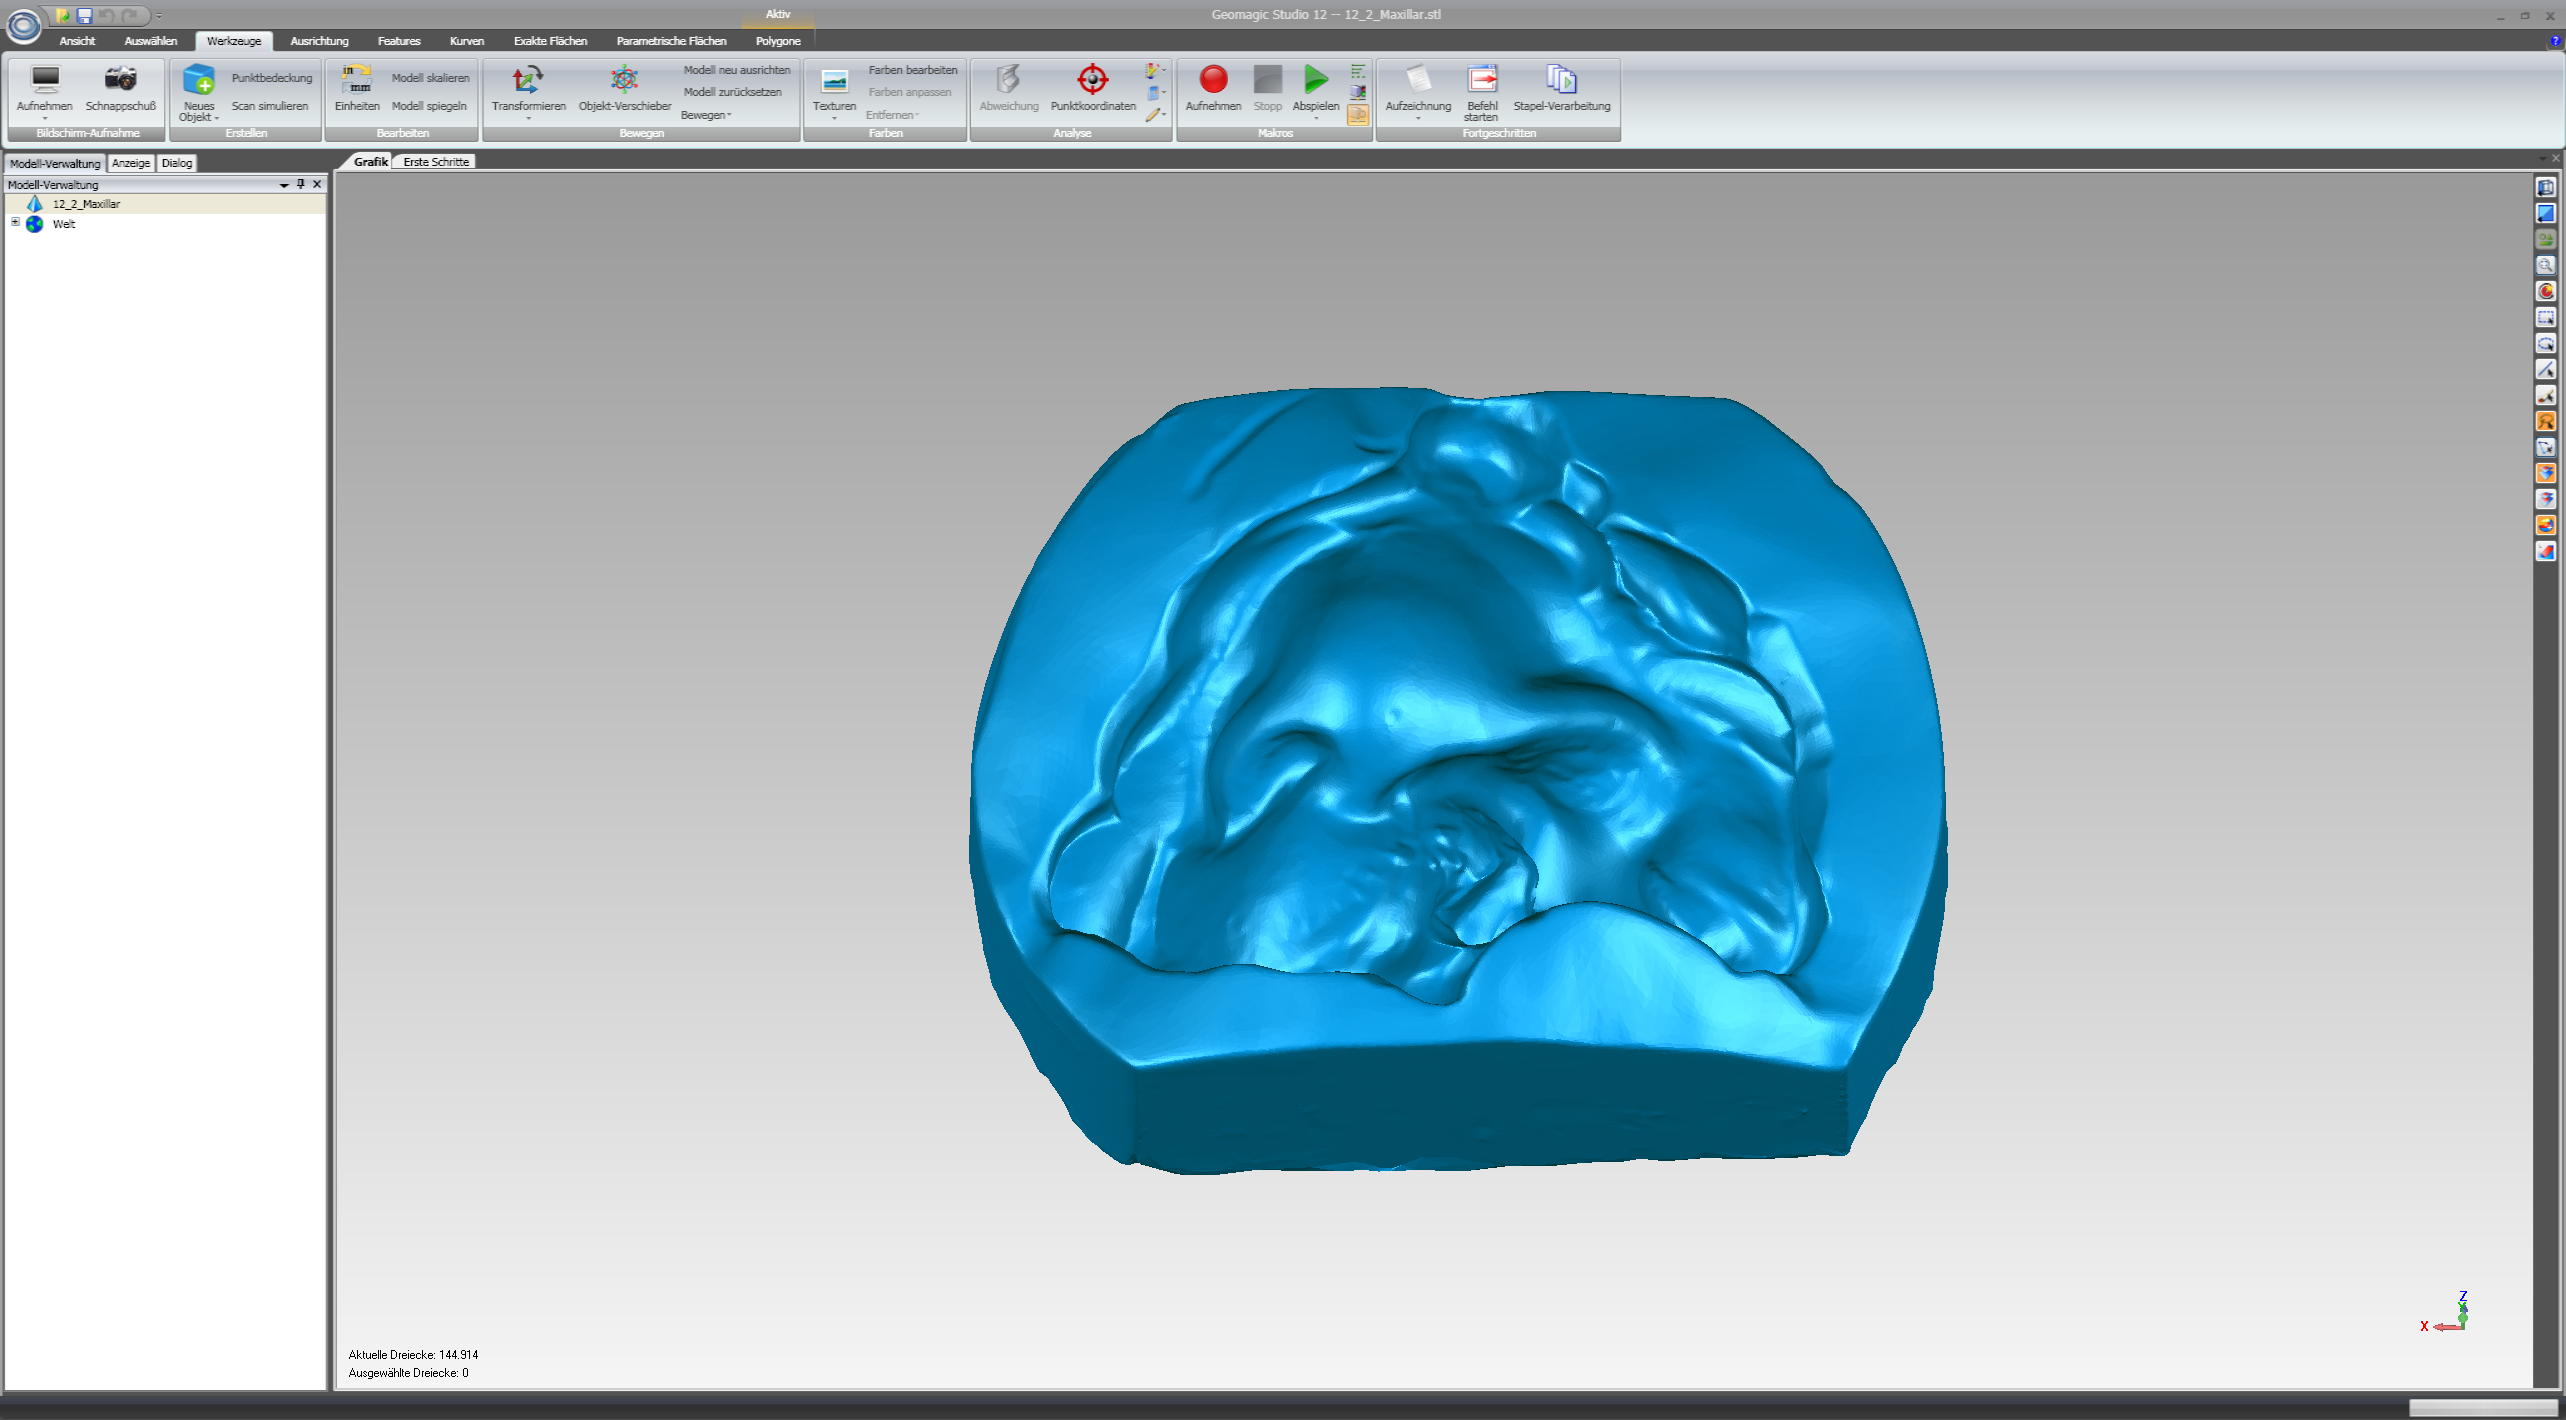Click the green Abspielen play button
This screenshot has width=2566, height=1420.
(1316, 79)
